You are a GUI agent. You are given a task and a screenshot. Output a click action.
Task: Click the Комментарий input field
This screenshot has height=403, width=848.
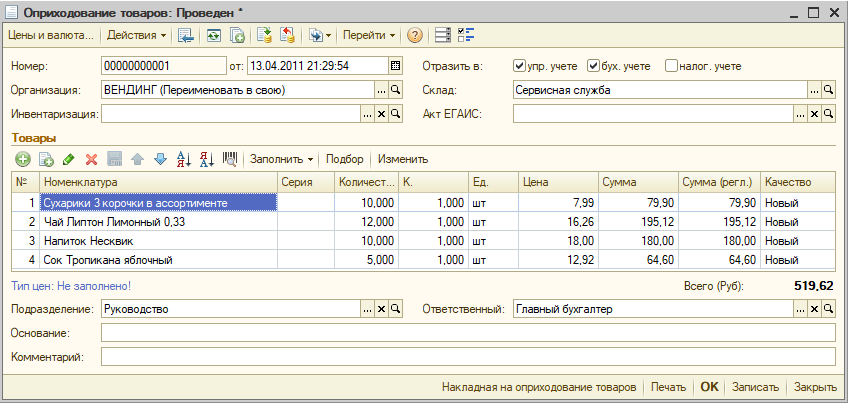click(468, 357)
